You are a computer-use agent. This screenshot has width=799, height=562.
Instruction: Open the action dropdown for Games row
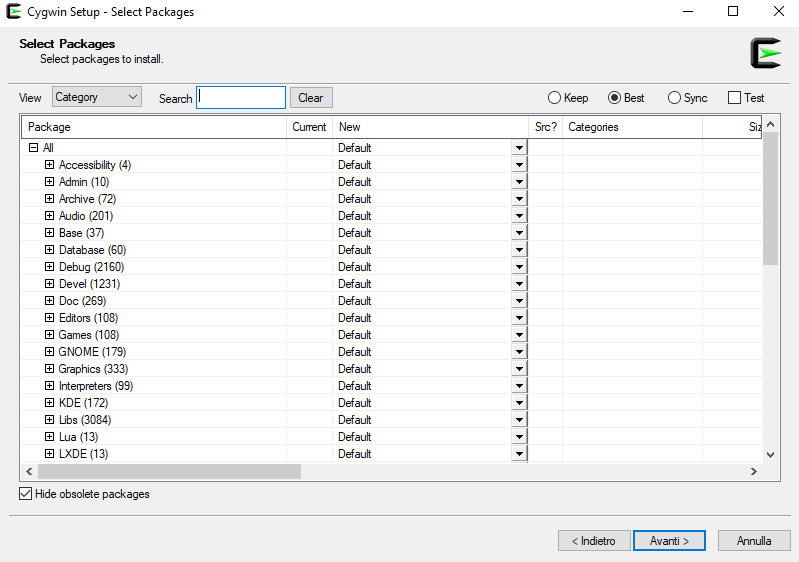click(x=519, y=335)
